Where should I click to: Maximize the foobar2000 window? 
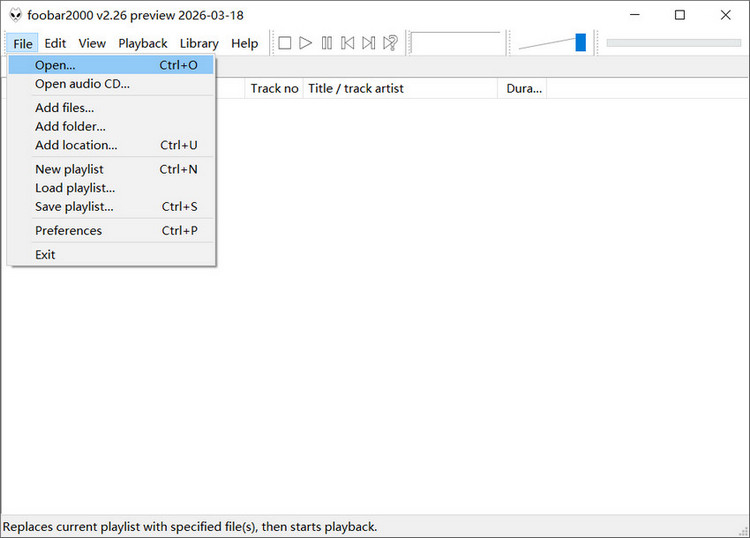(680, 15)
